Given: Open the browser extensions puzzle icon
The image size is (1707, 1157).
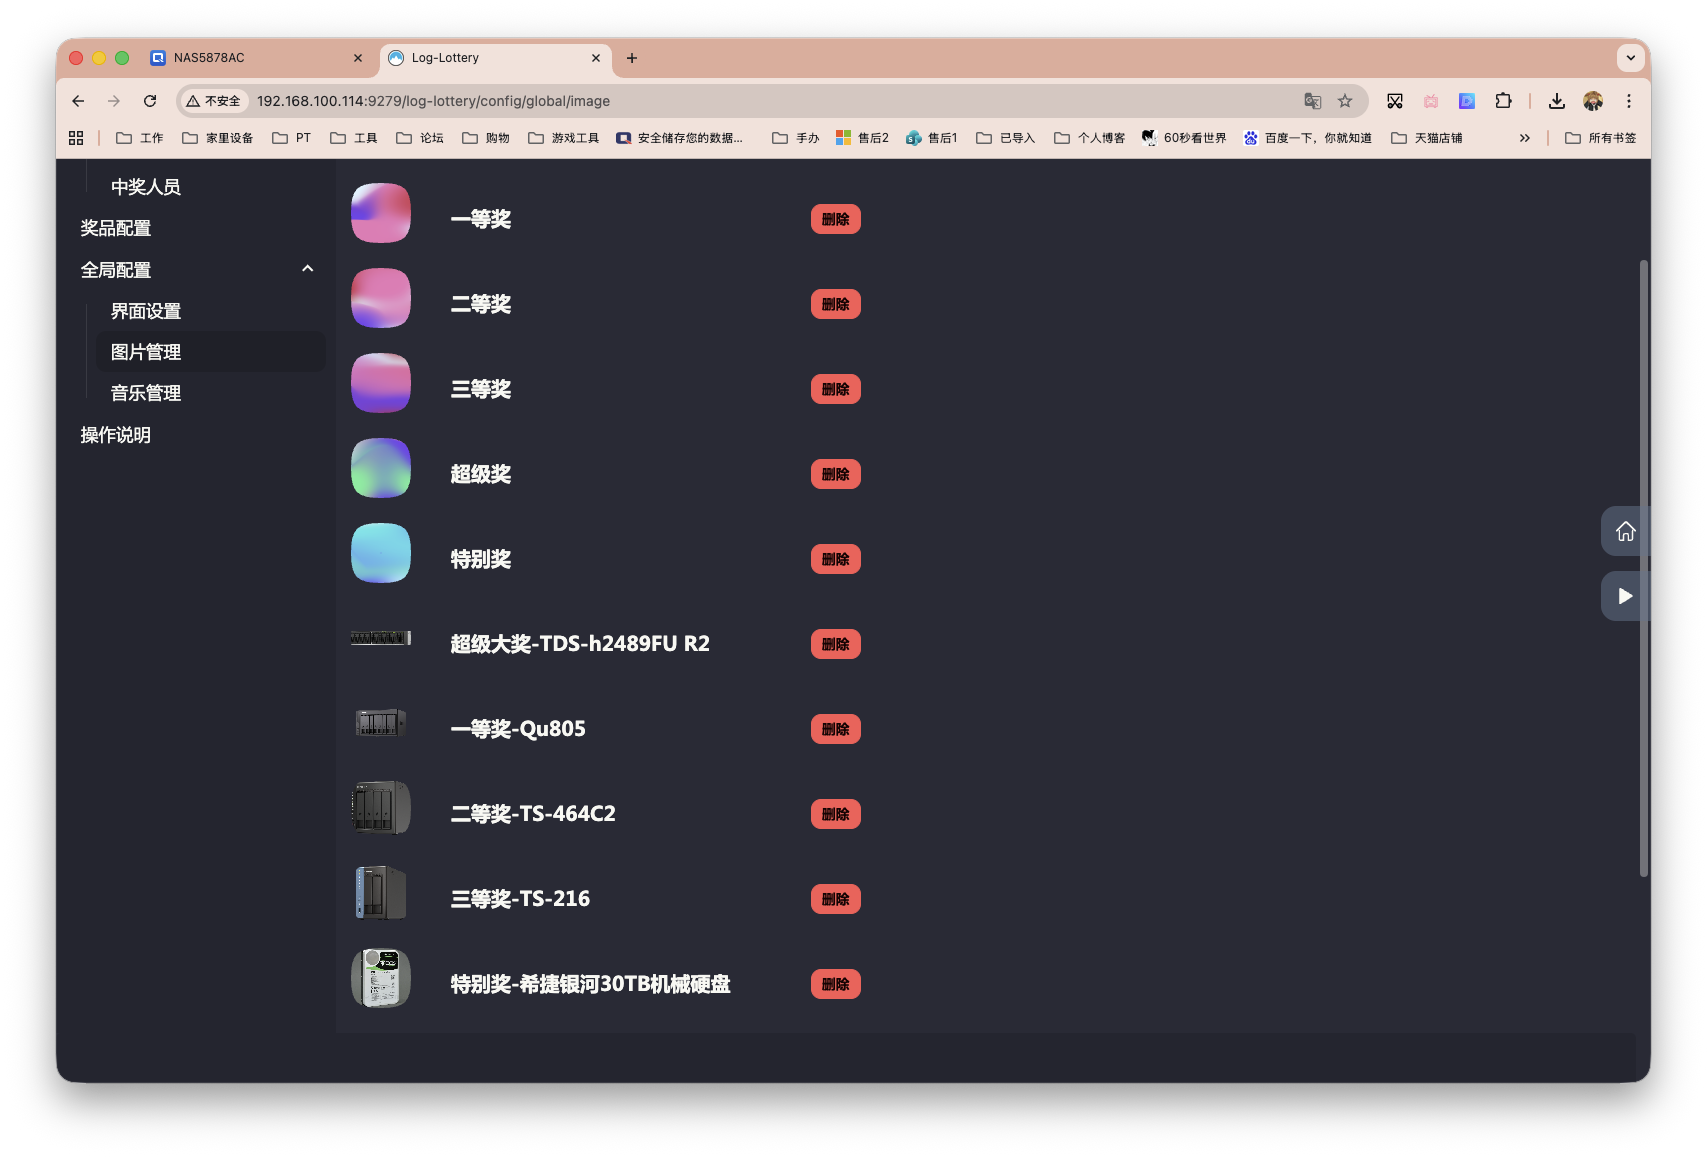Looking at the screenshot, I should (1503, 101).
